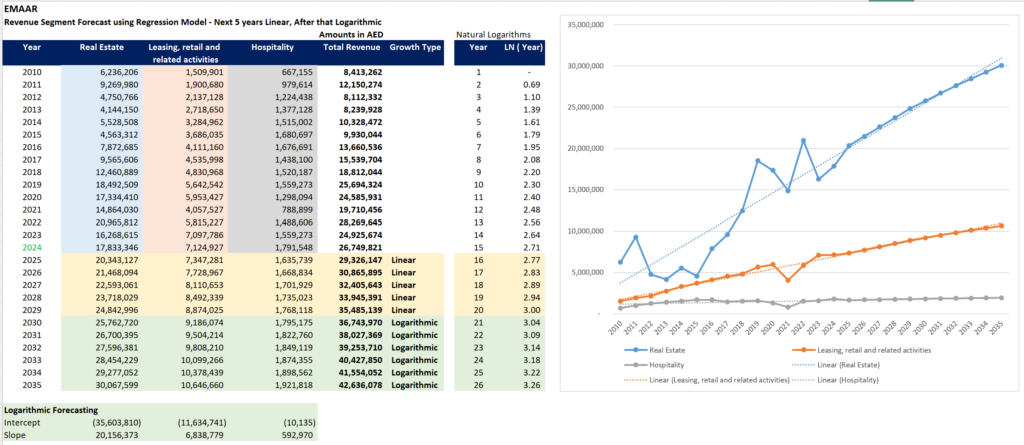This screenshot has height=445, width=1024.
Task: Select the Real Estate column header
Action: point(100,47)
